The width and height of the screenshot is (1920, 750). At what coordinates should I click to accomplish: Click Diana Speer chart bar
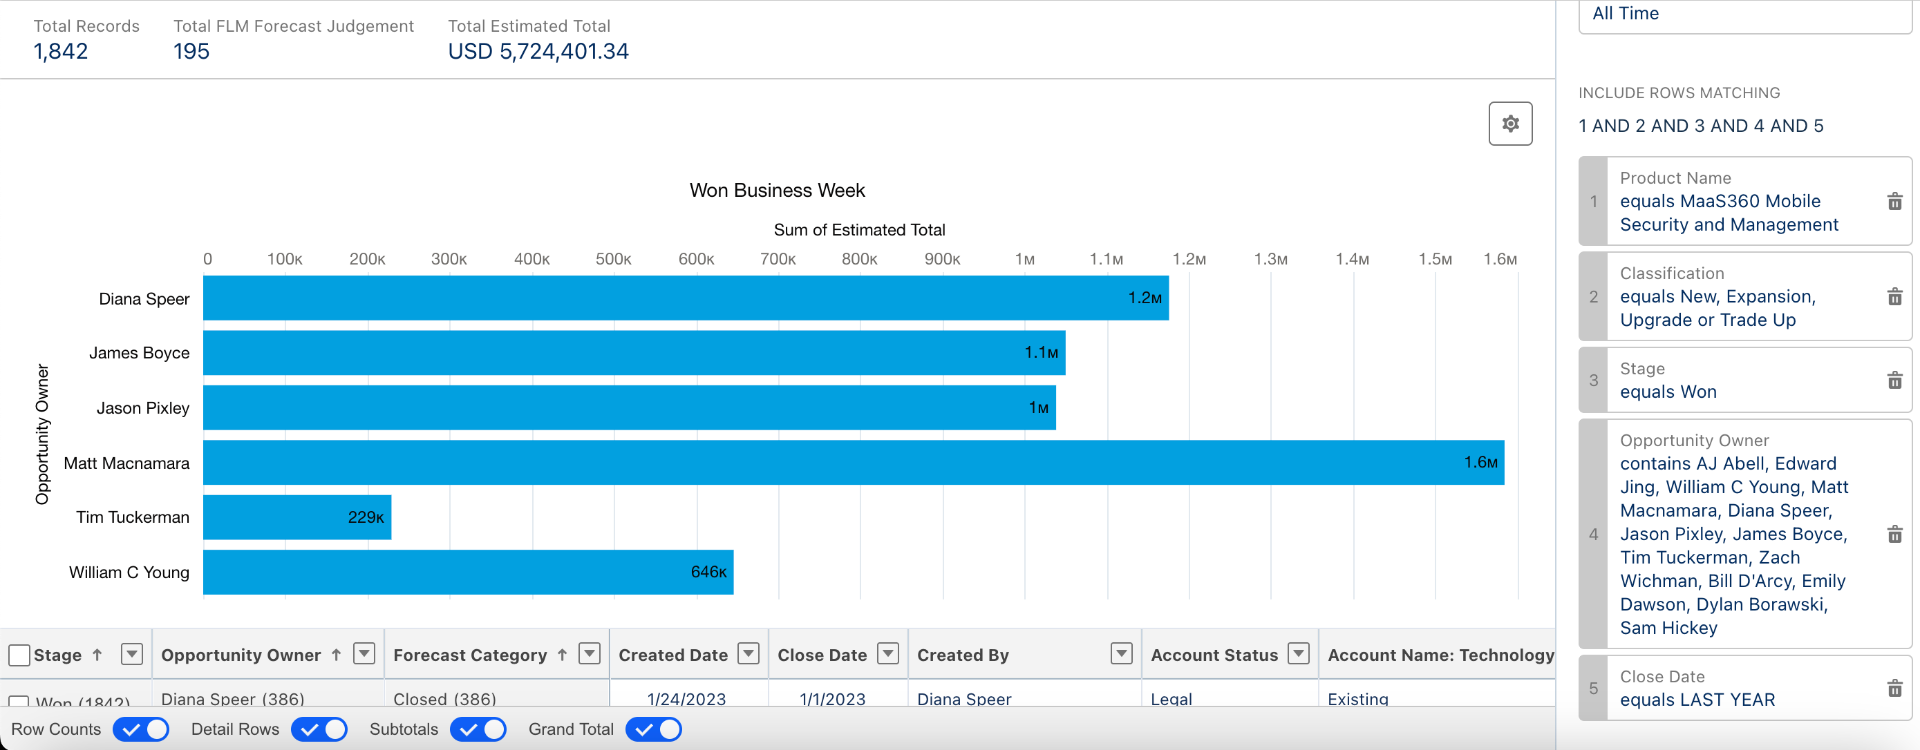pos(686,298)
